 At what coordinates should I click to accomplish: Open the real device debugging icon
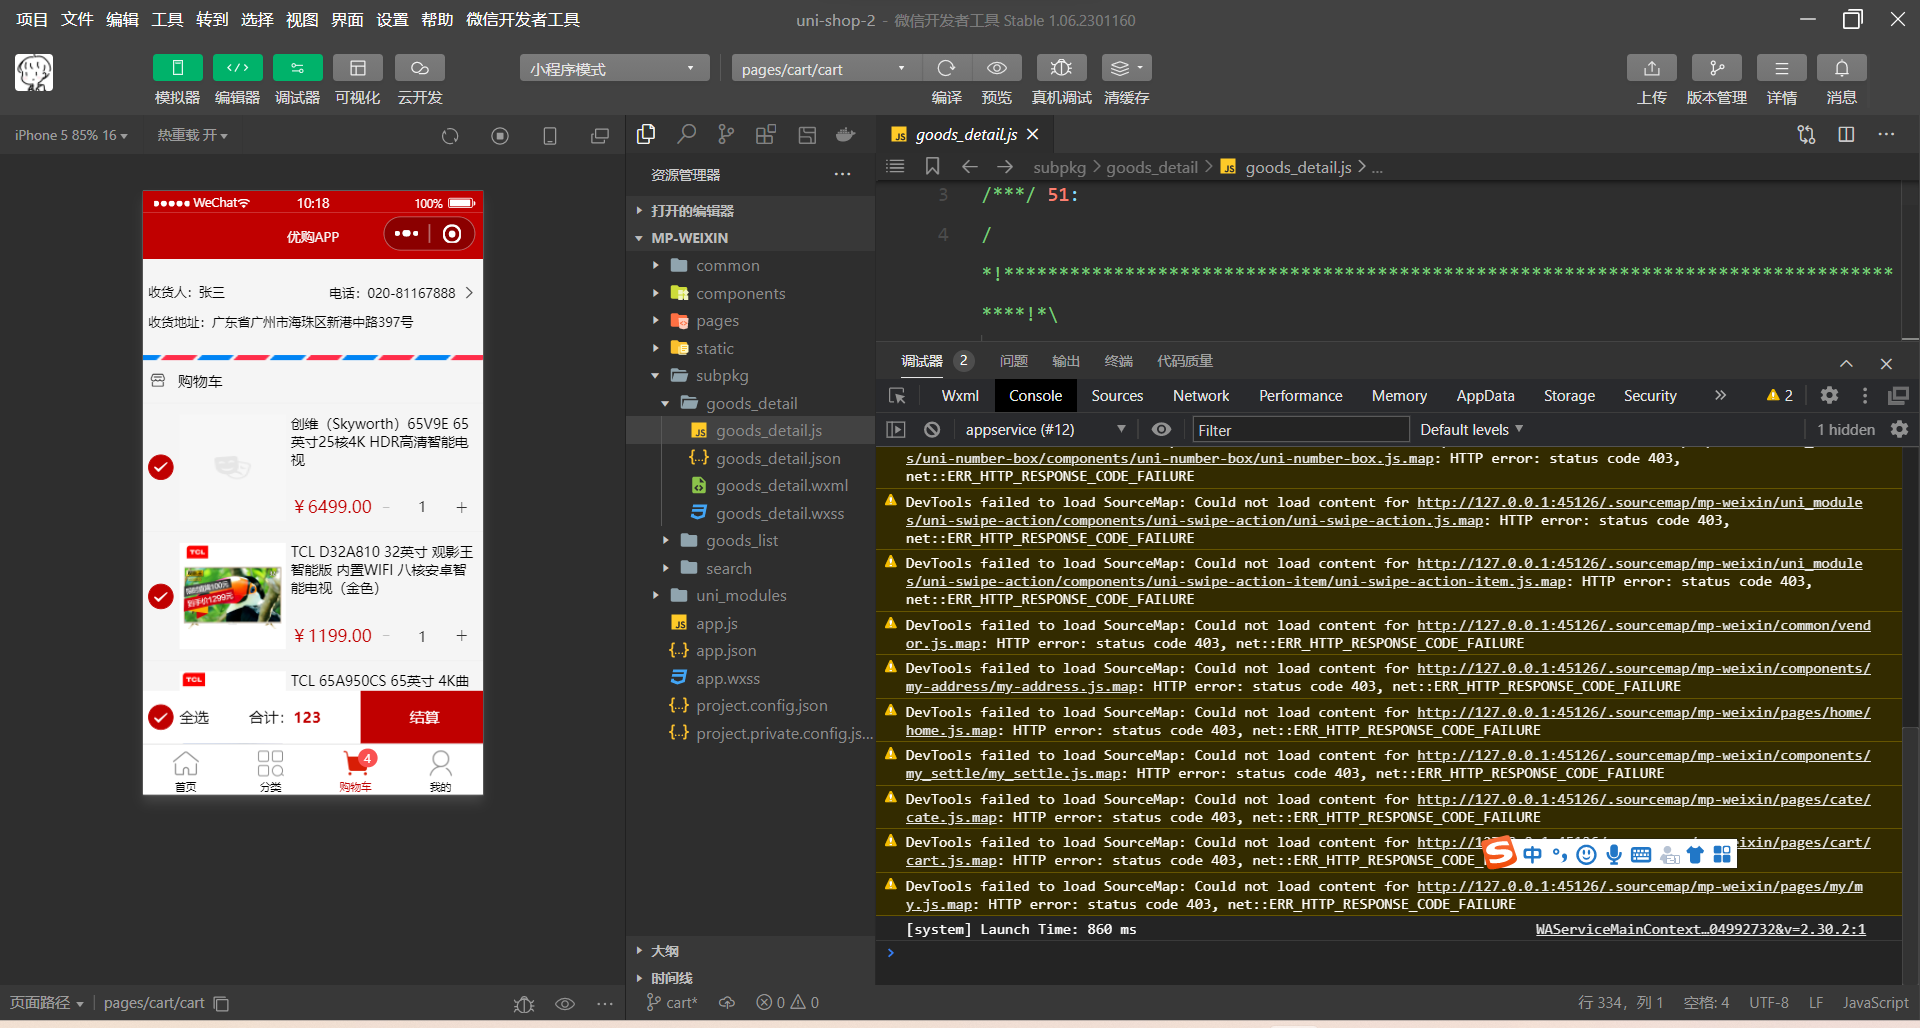[1061, 68]
